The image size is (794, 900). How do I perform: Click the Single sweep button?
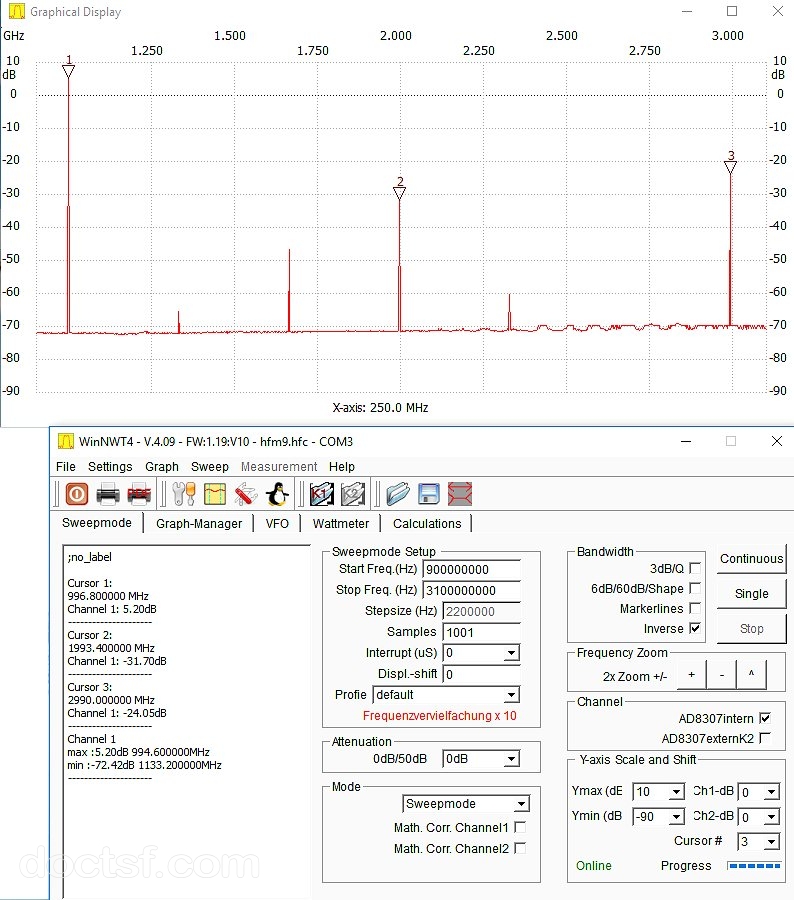(x=751, y=594)
